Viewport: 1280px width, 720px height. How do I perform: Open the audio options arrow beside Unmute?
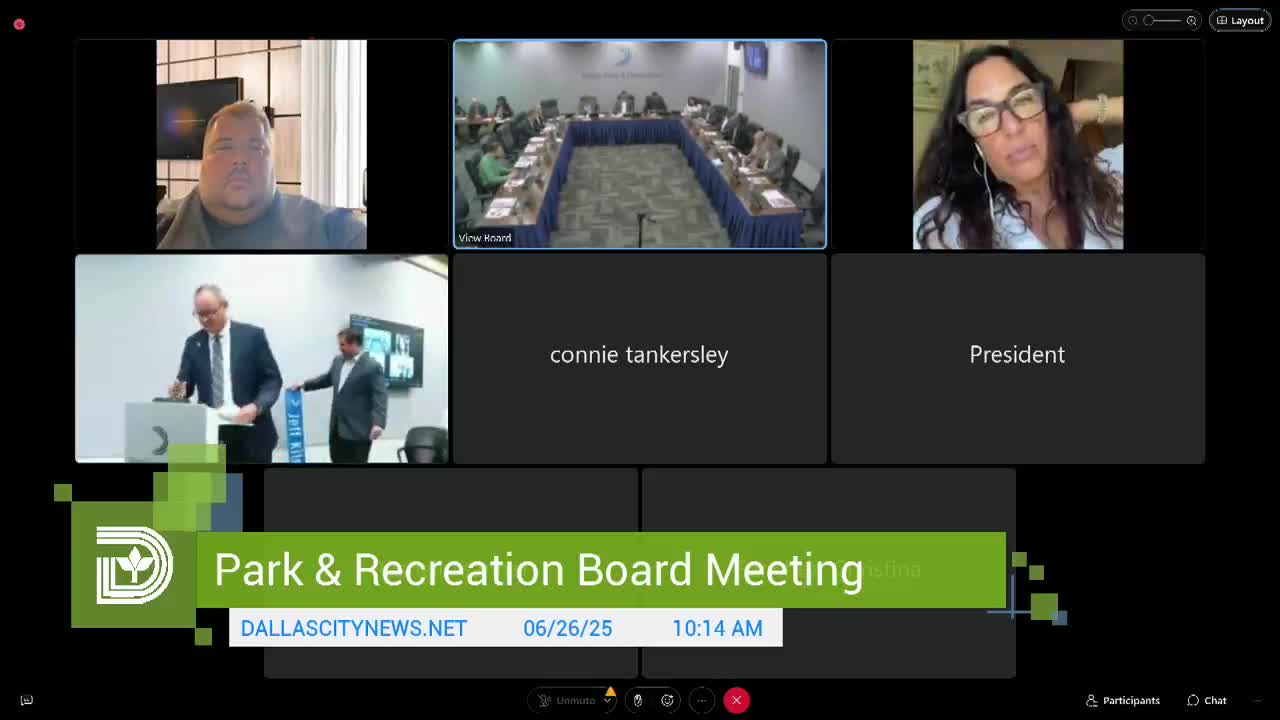607,700
